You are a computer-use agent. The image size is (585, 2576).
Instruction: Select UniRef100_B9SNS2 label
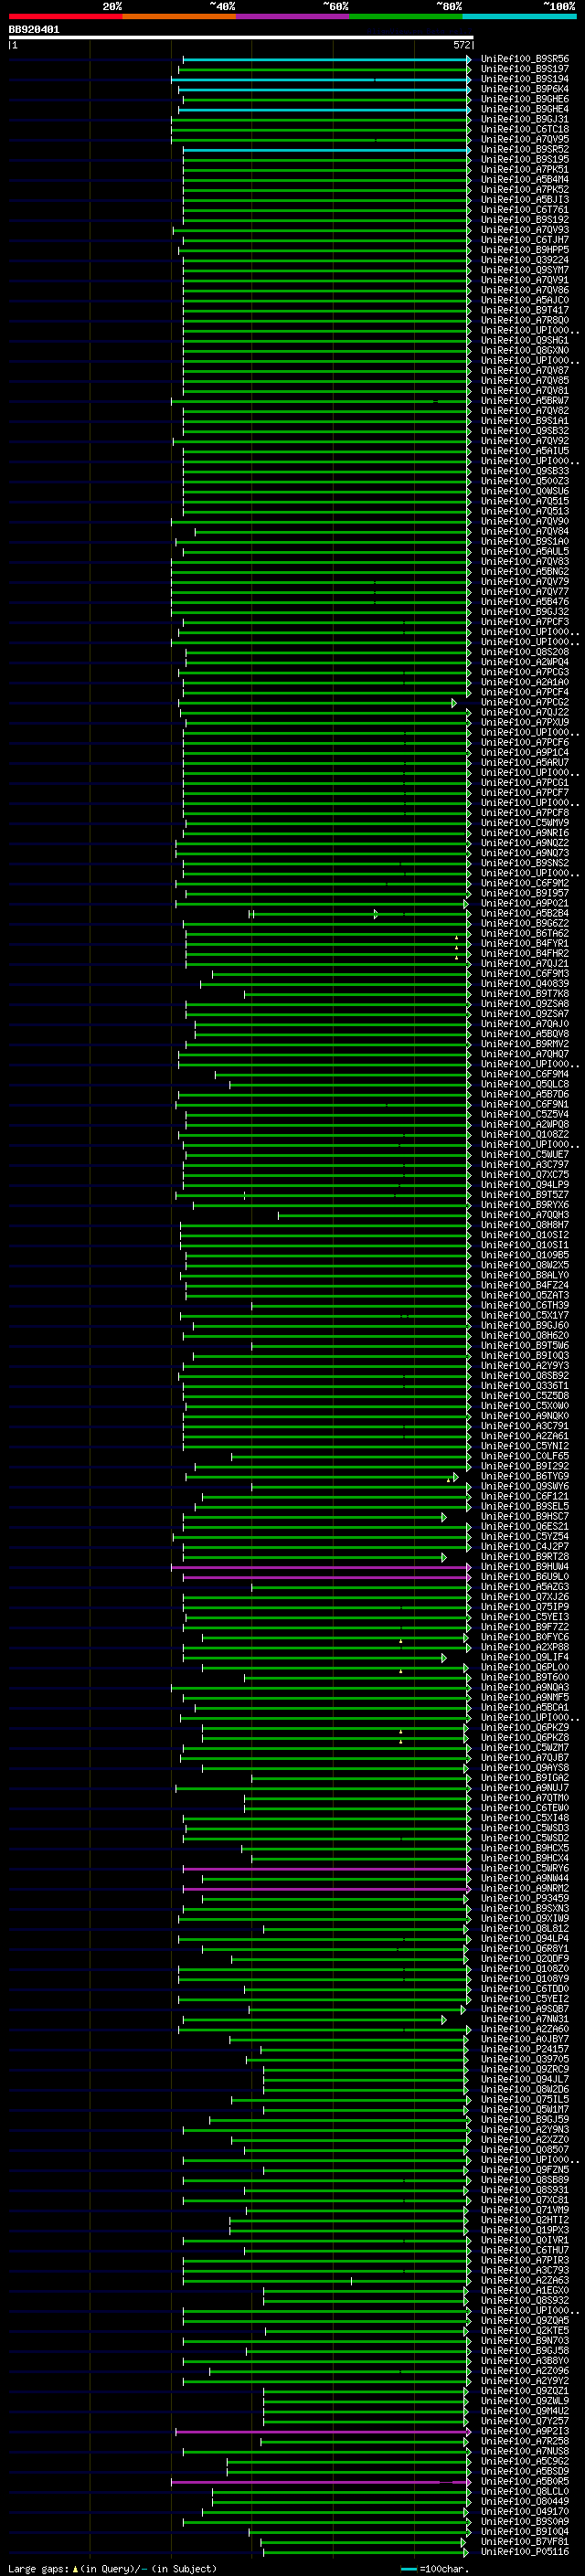click(x=524, y=863)
